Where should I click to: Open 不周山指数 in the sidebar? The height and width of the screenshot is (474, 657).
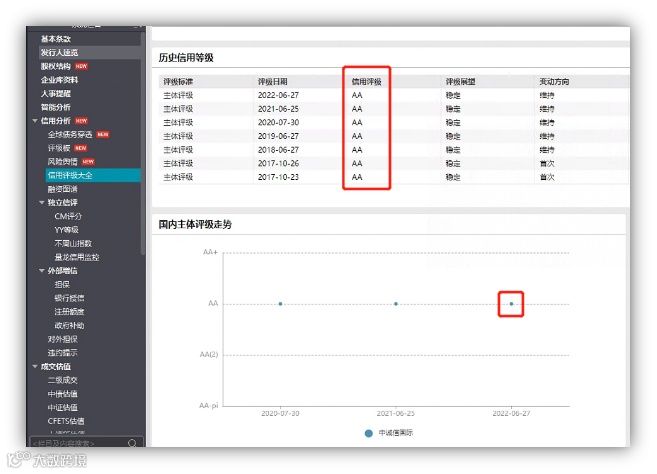73,243
